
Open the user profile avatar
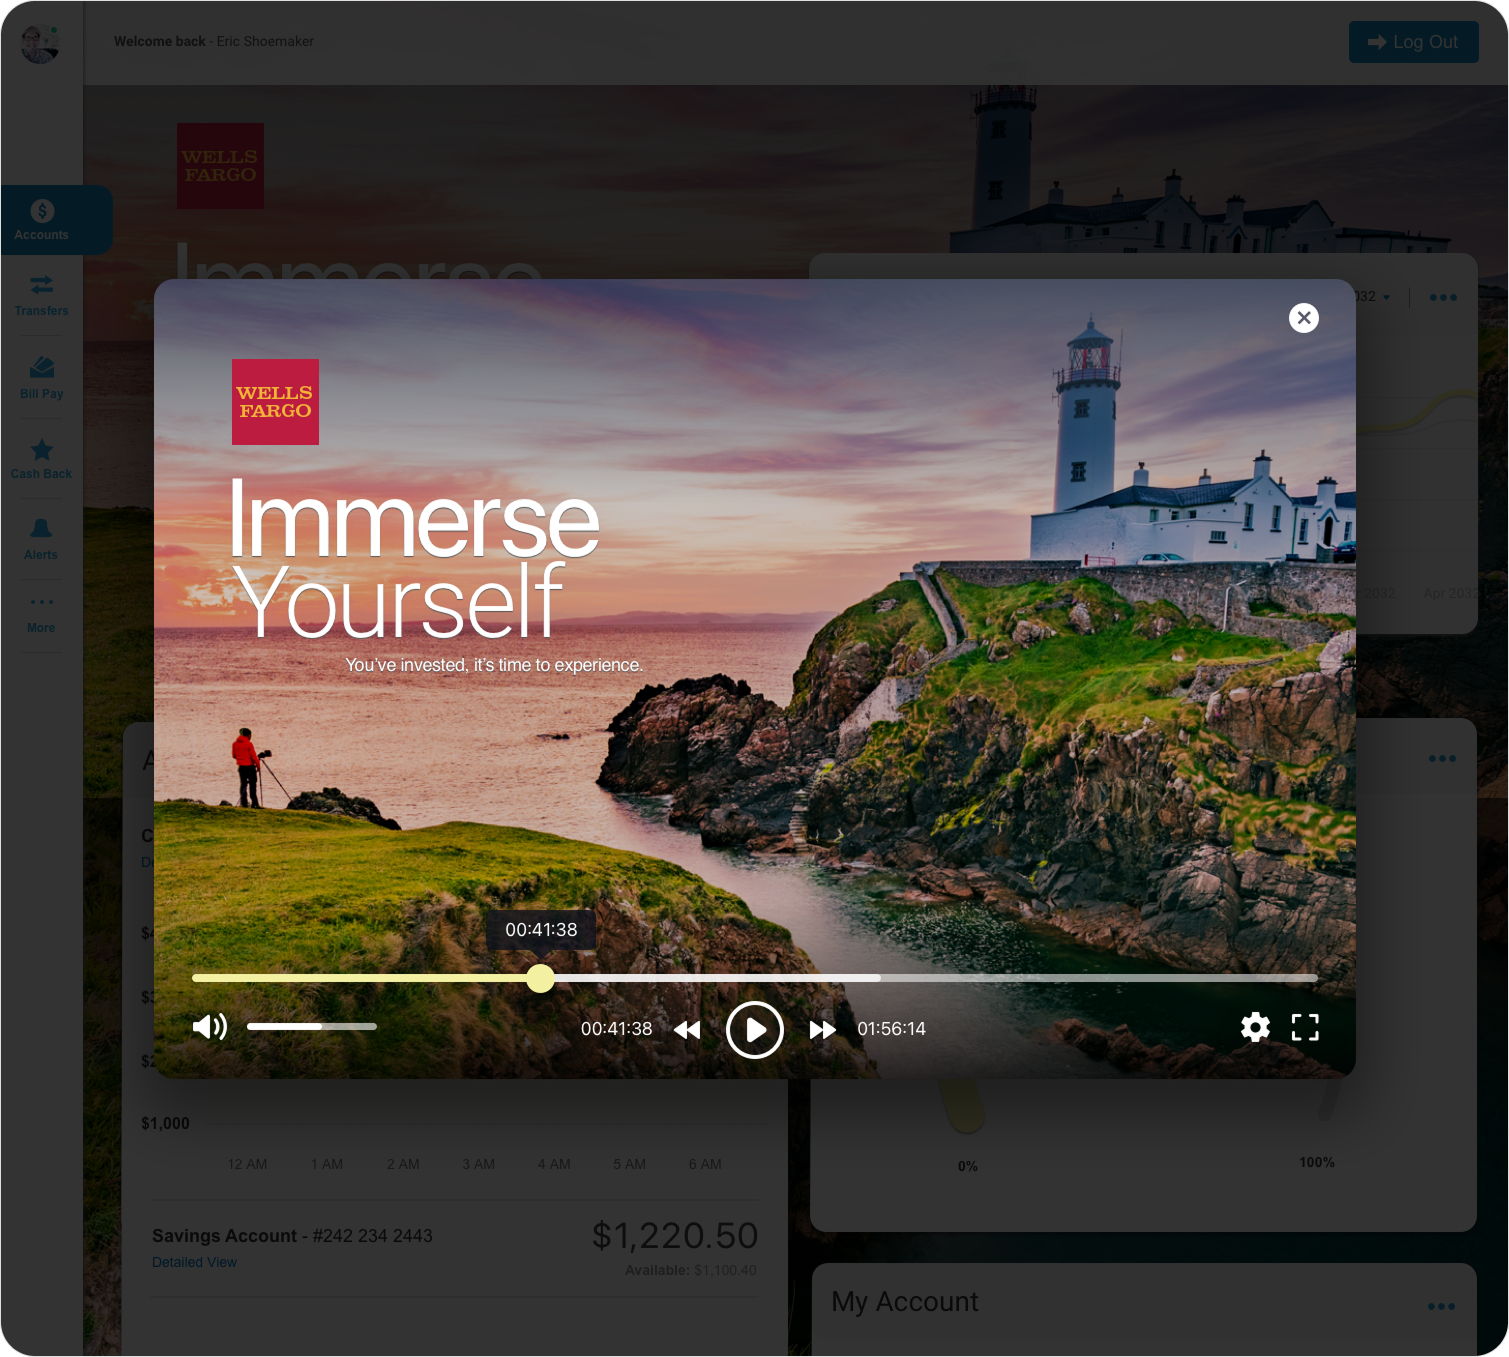(x=40, y=43)
